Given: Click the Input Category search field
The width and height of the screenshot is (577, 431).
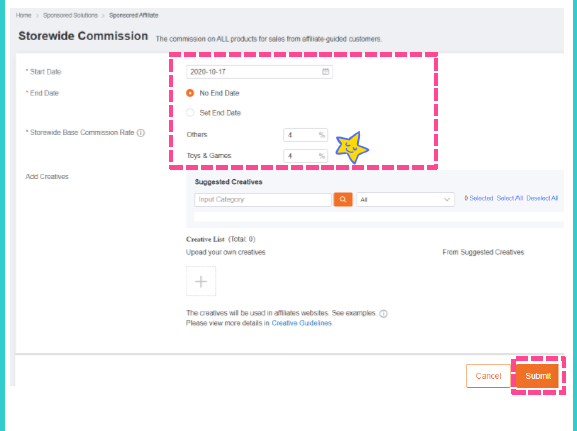Looking at the screenshot, I should (x=263, y=199).
